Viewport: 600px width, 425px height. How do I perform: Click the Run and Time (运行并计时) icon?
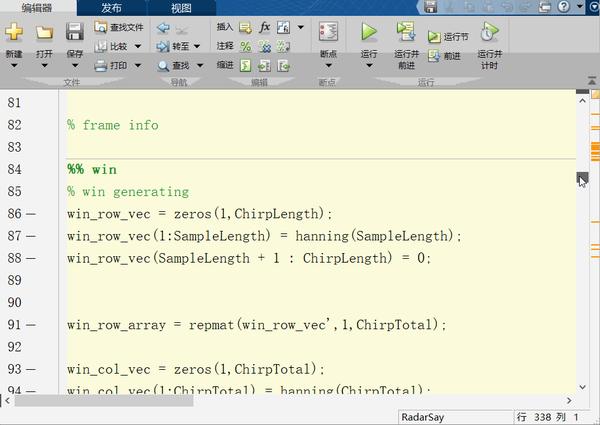click(489, 31)
